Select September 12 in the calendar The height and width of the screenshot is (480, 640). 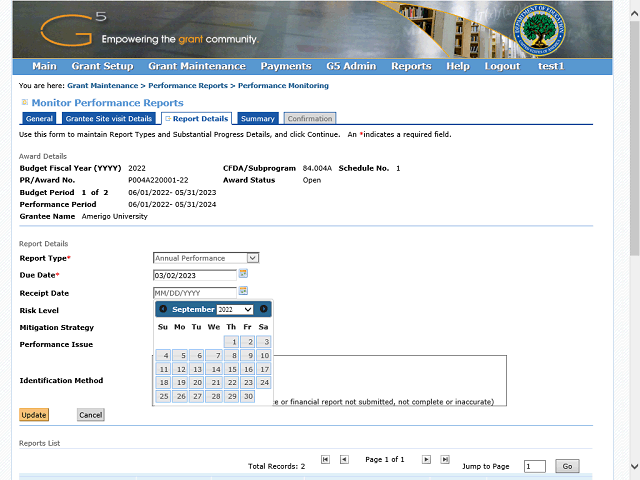pyautogui.click(x=180, y=369)
